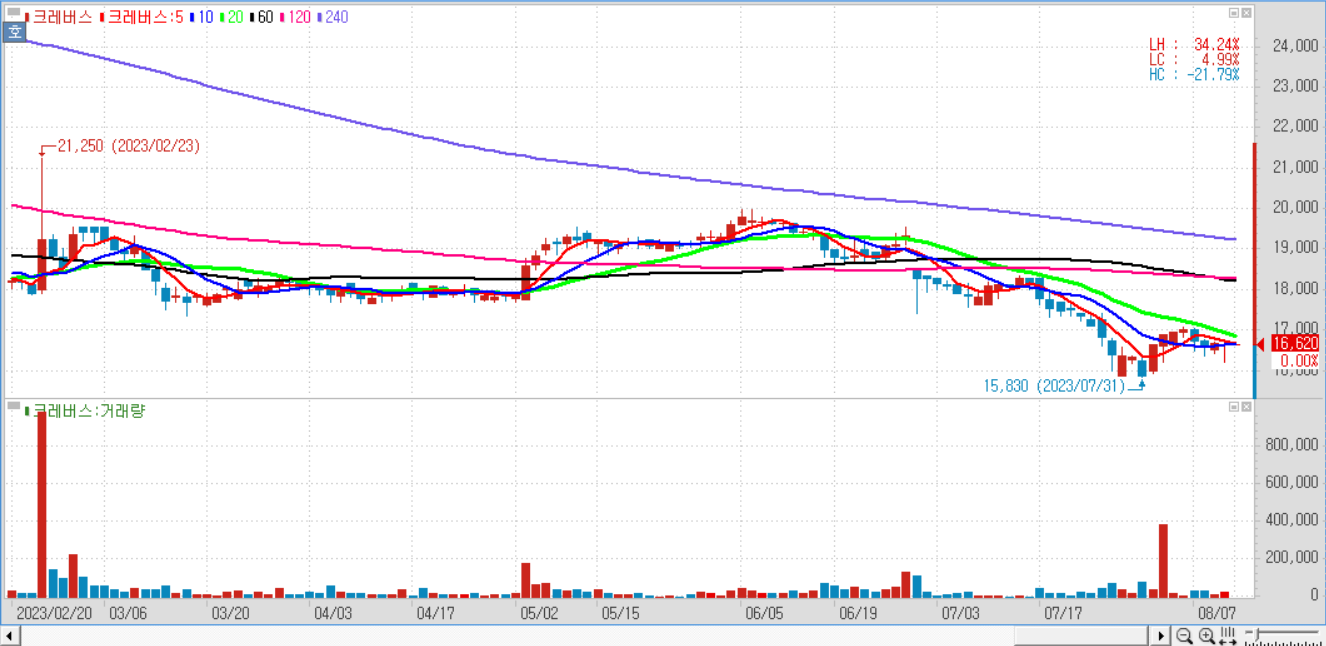Select the purple 240-day moving average legend
Viewport: 1326px width, 646px height.
333,17
